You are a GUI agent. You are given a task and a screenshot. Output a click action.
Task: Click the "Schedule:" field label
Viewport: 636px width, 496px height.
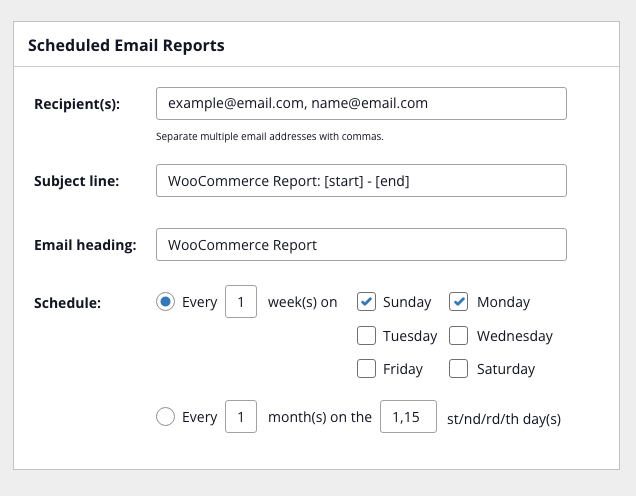click(67, 302)
